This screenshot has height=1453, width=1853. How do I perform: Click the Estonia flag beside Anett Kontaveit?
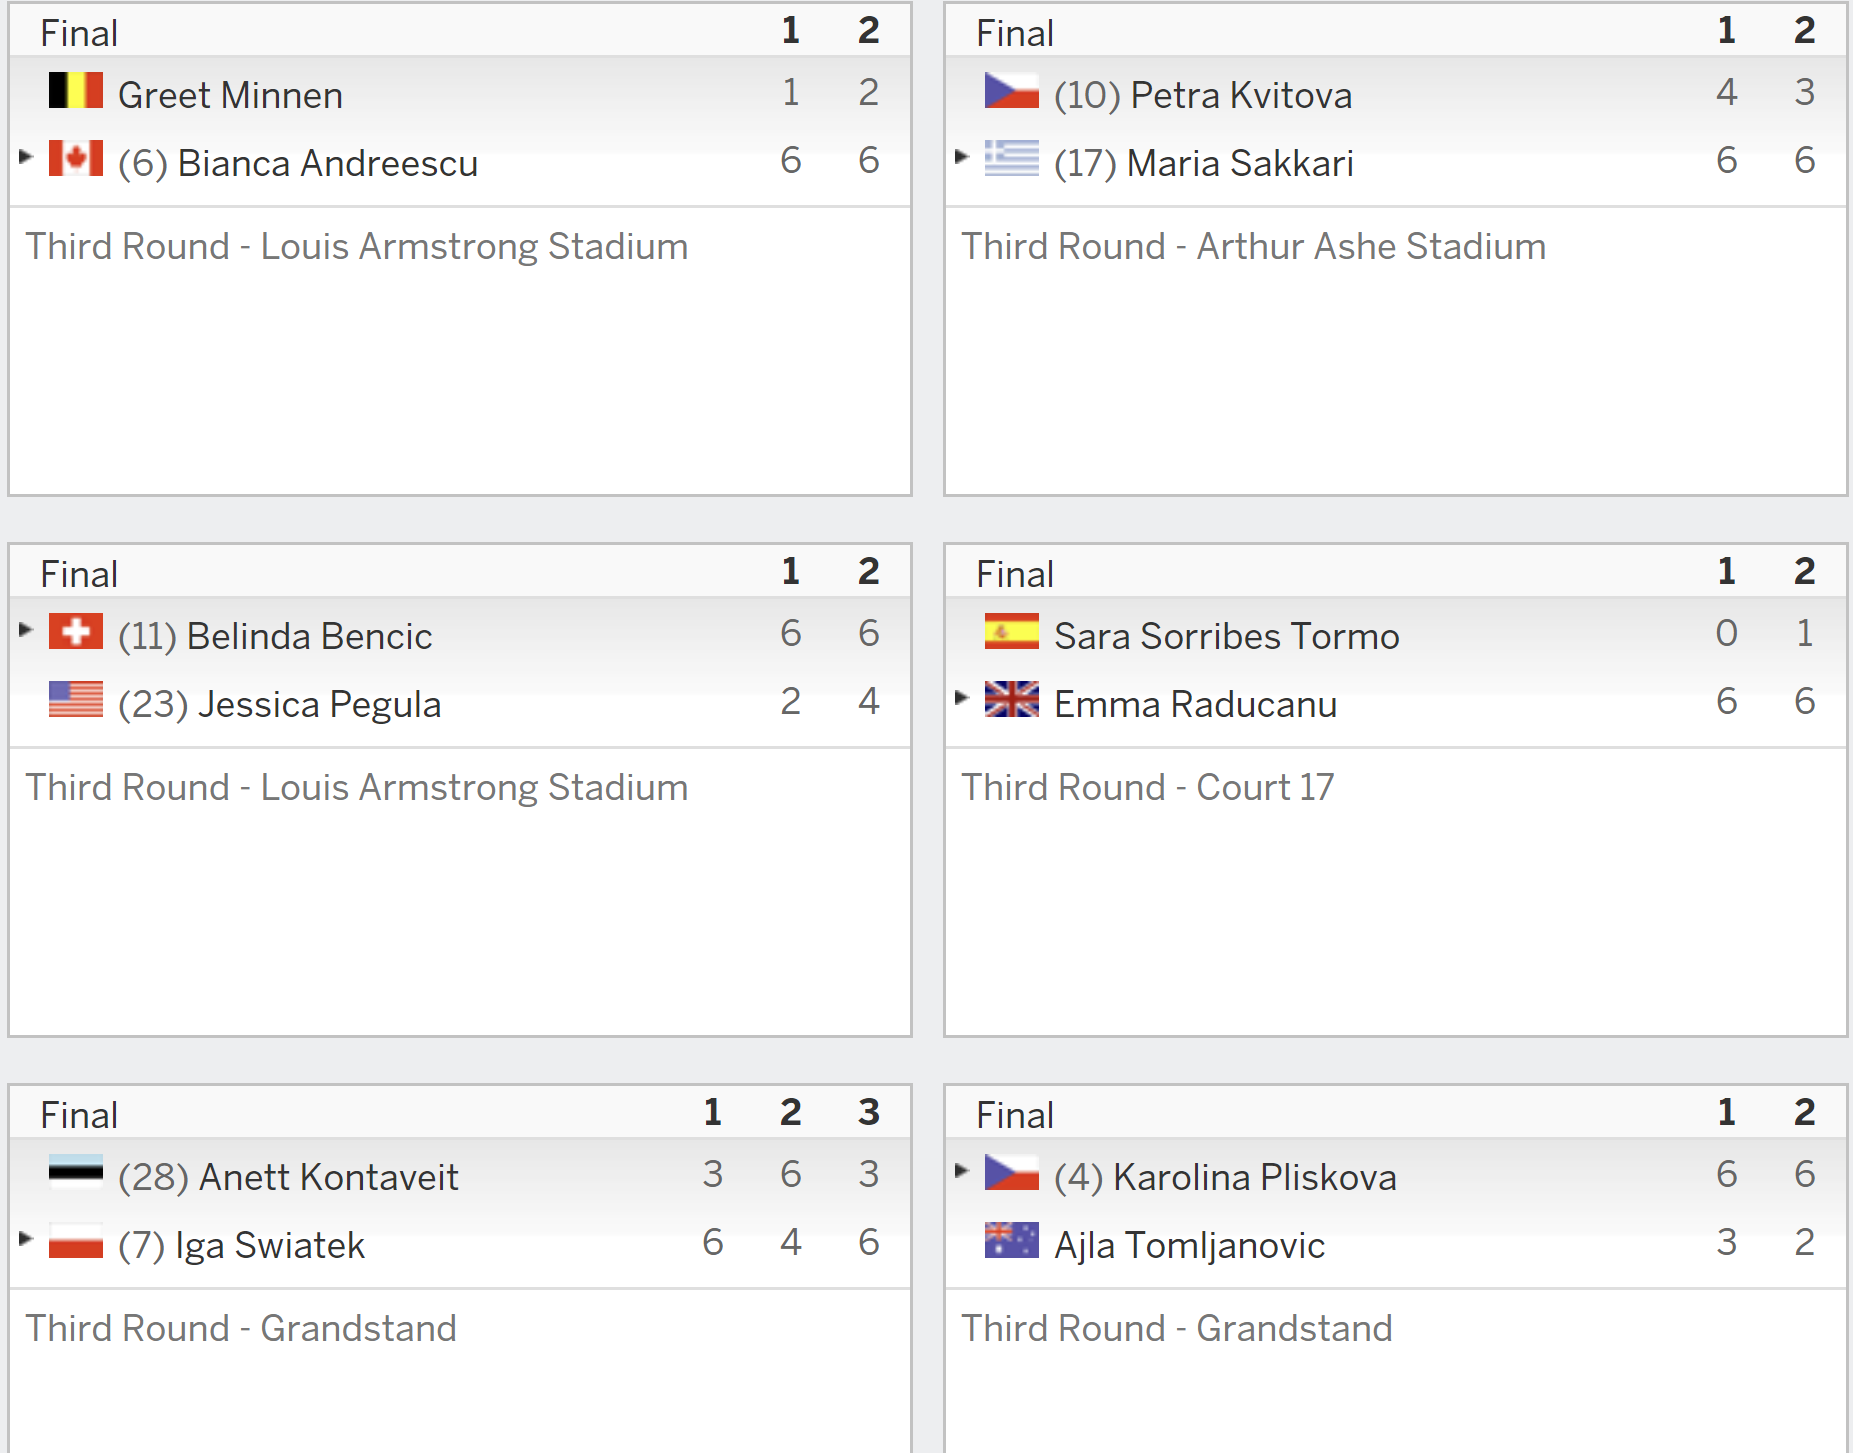click(x=76, y=1172)
